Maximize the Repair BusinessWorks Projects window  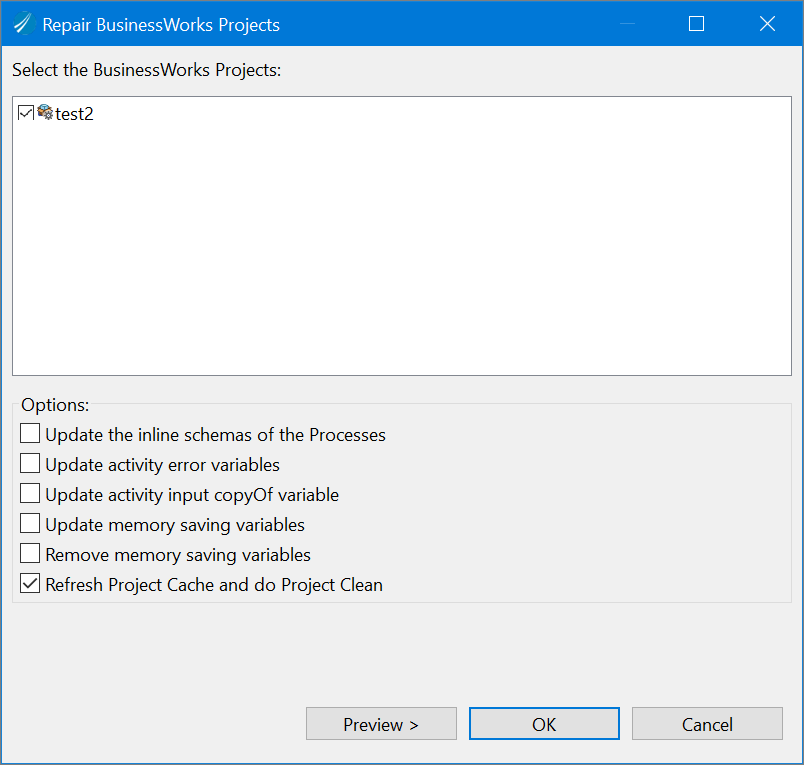(x=696, y=24)
